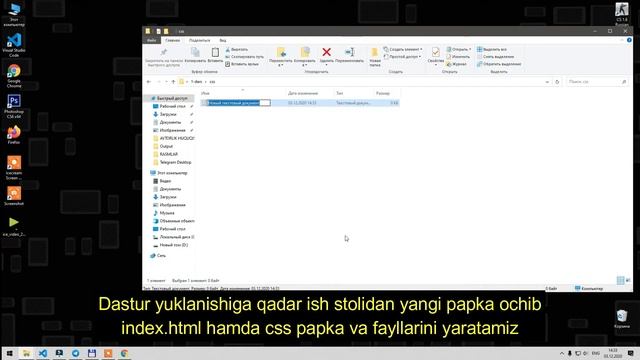Screen dimensions: 640x360
Task: Open the Файл ribbon tab
Action: (151, 40)
